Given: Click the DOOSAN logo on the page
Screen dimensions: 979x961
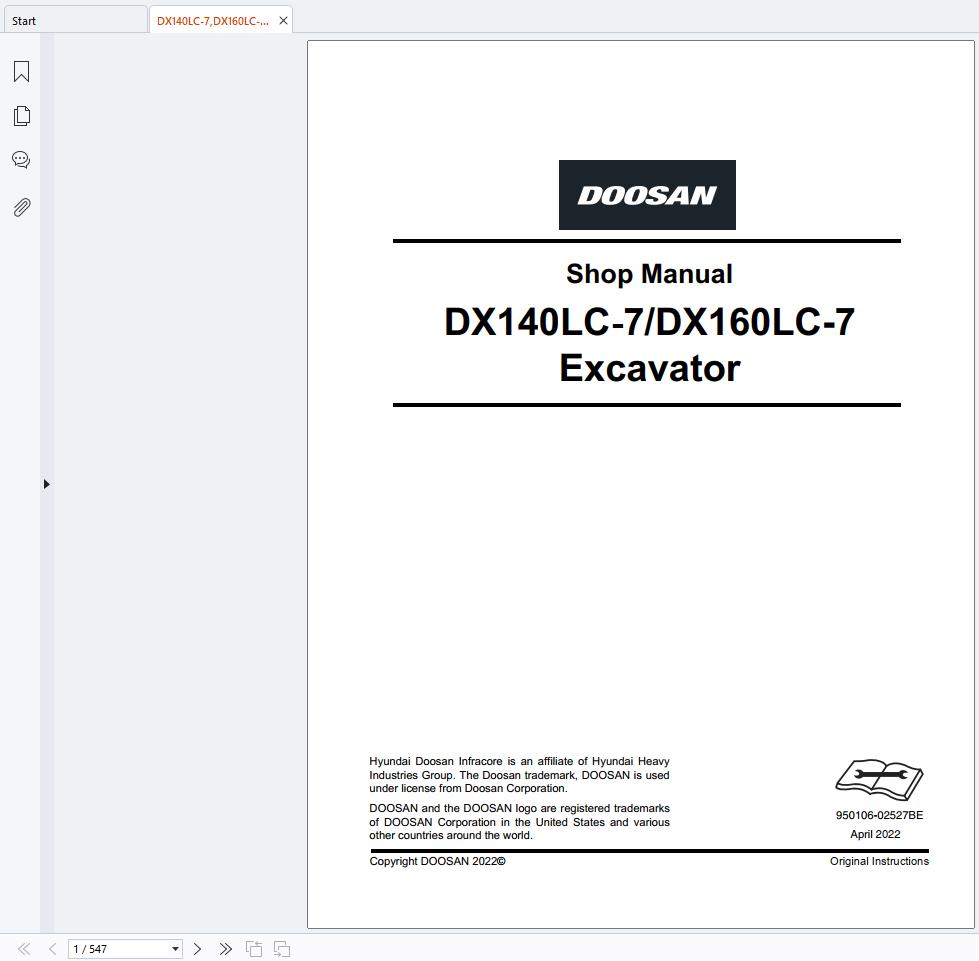Looking at the screenshot, I should click(647, 195).
